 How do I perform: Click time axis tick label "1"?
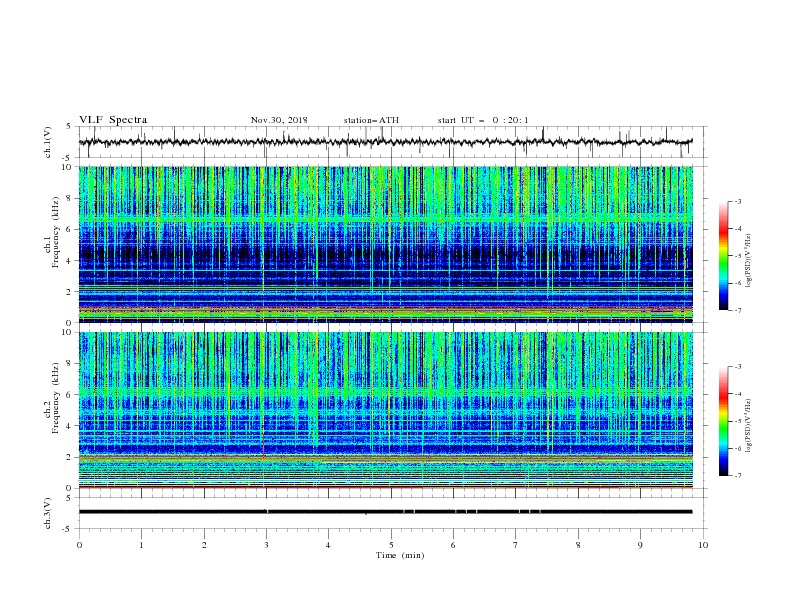click(141, 545)
